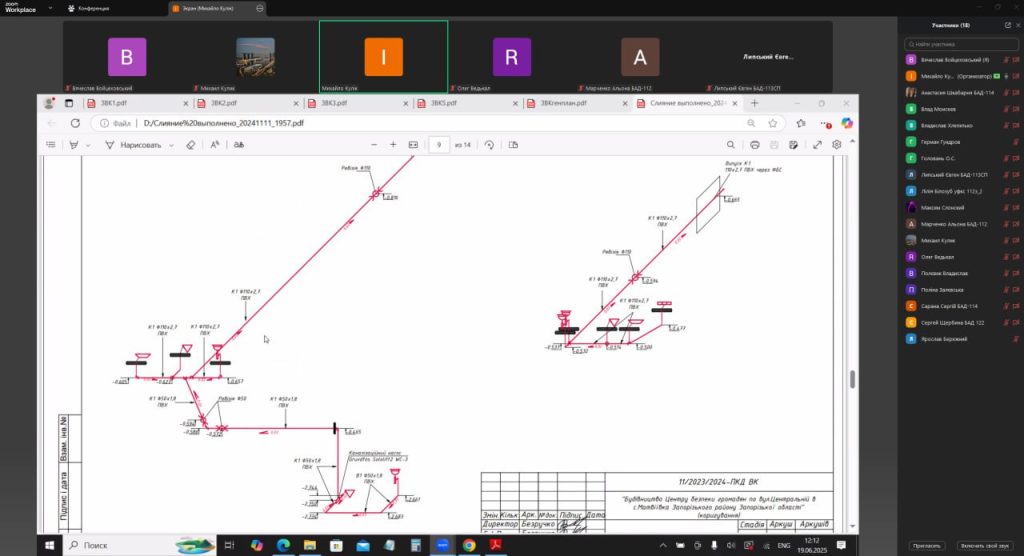Switch ENG input language indicator
1024x556 pixels.
(x=784, y=546)
